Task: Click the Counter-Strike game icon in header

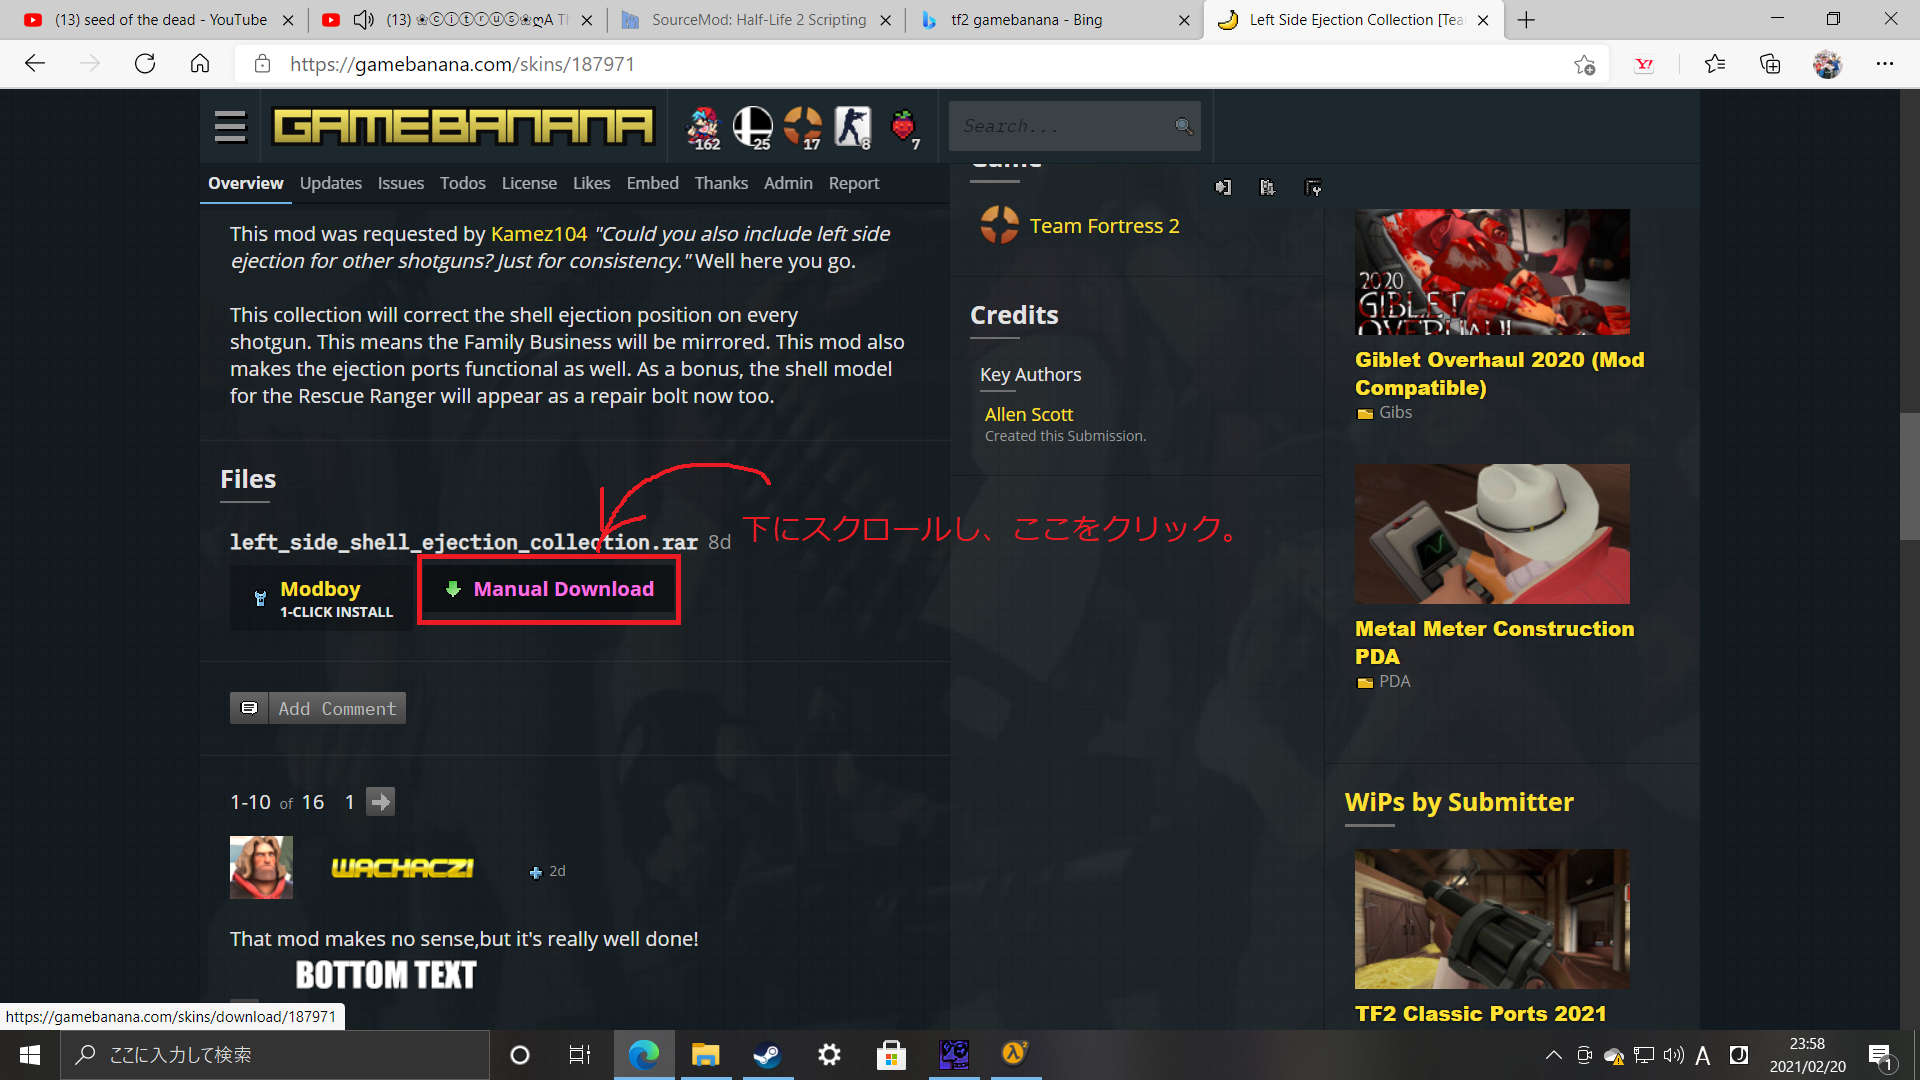Action: pos(852,126)
